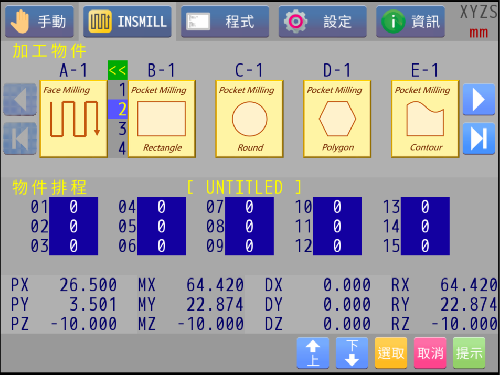Jump to first page of objects

pyautogui.click(x=20, y=138)
